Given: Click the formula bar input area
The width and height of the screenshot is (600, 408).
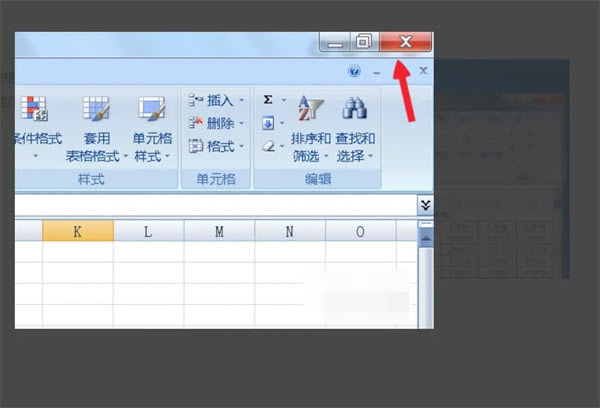Looking at the screenshot, I should (x=216, y=206).
